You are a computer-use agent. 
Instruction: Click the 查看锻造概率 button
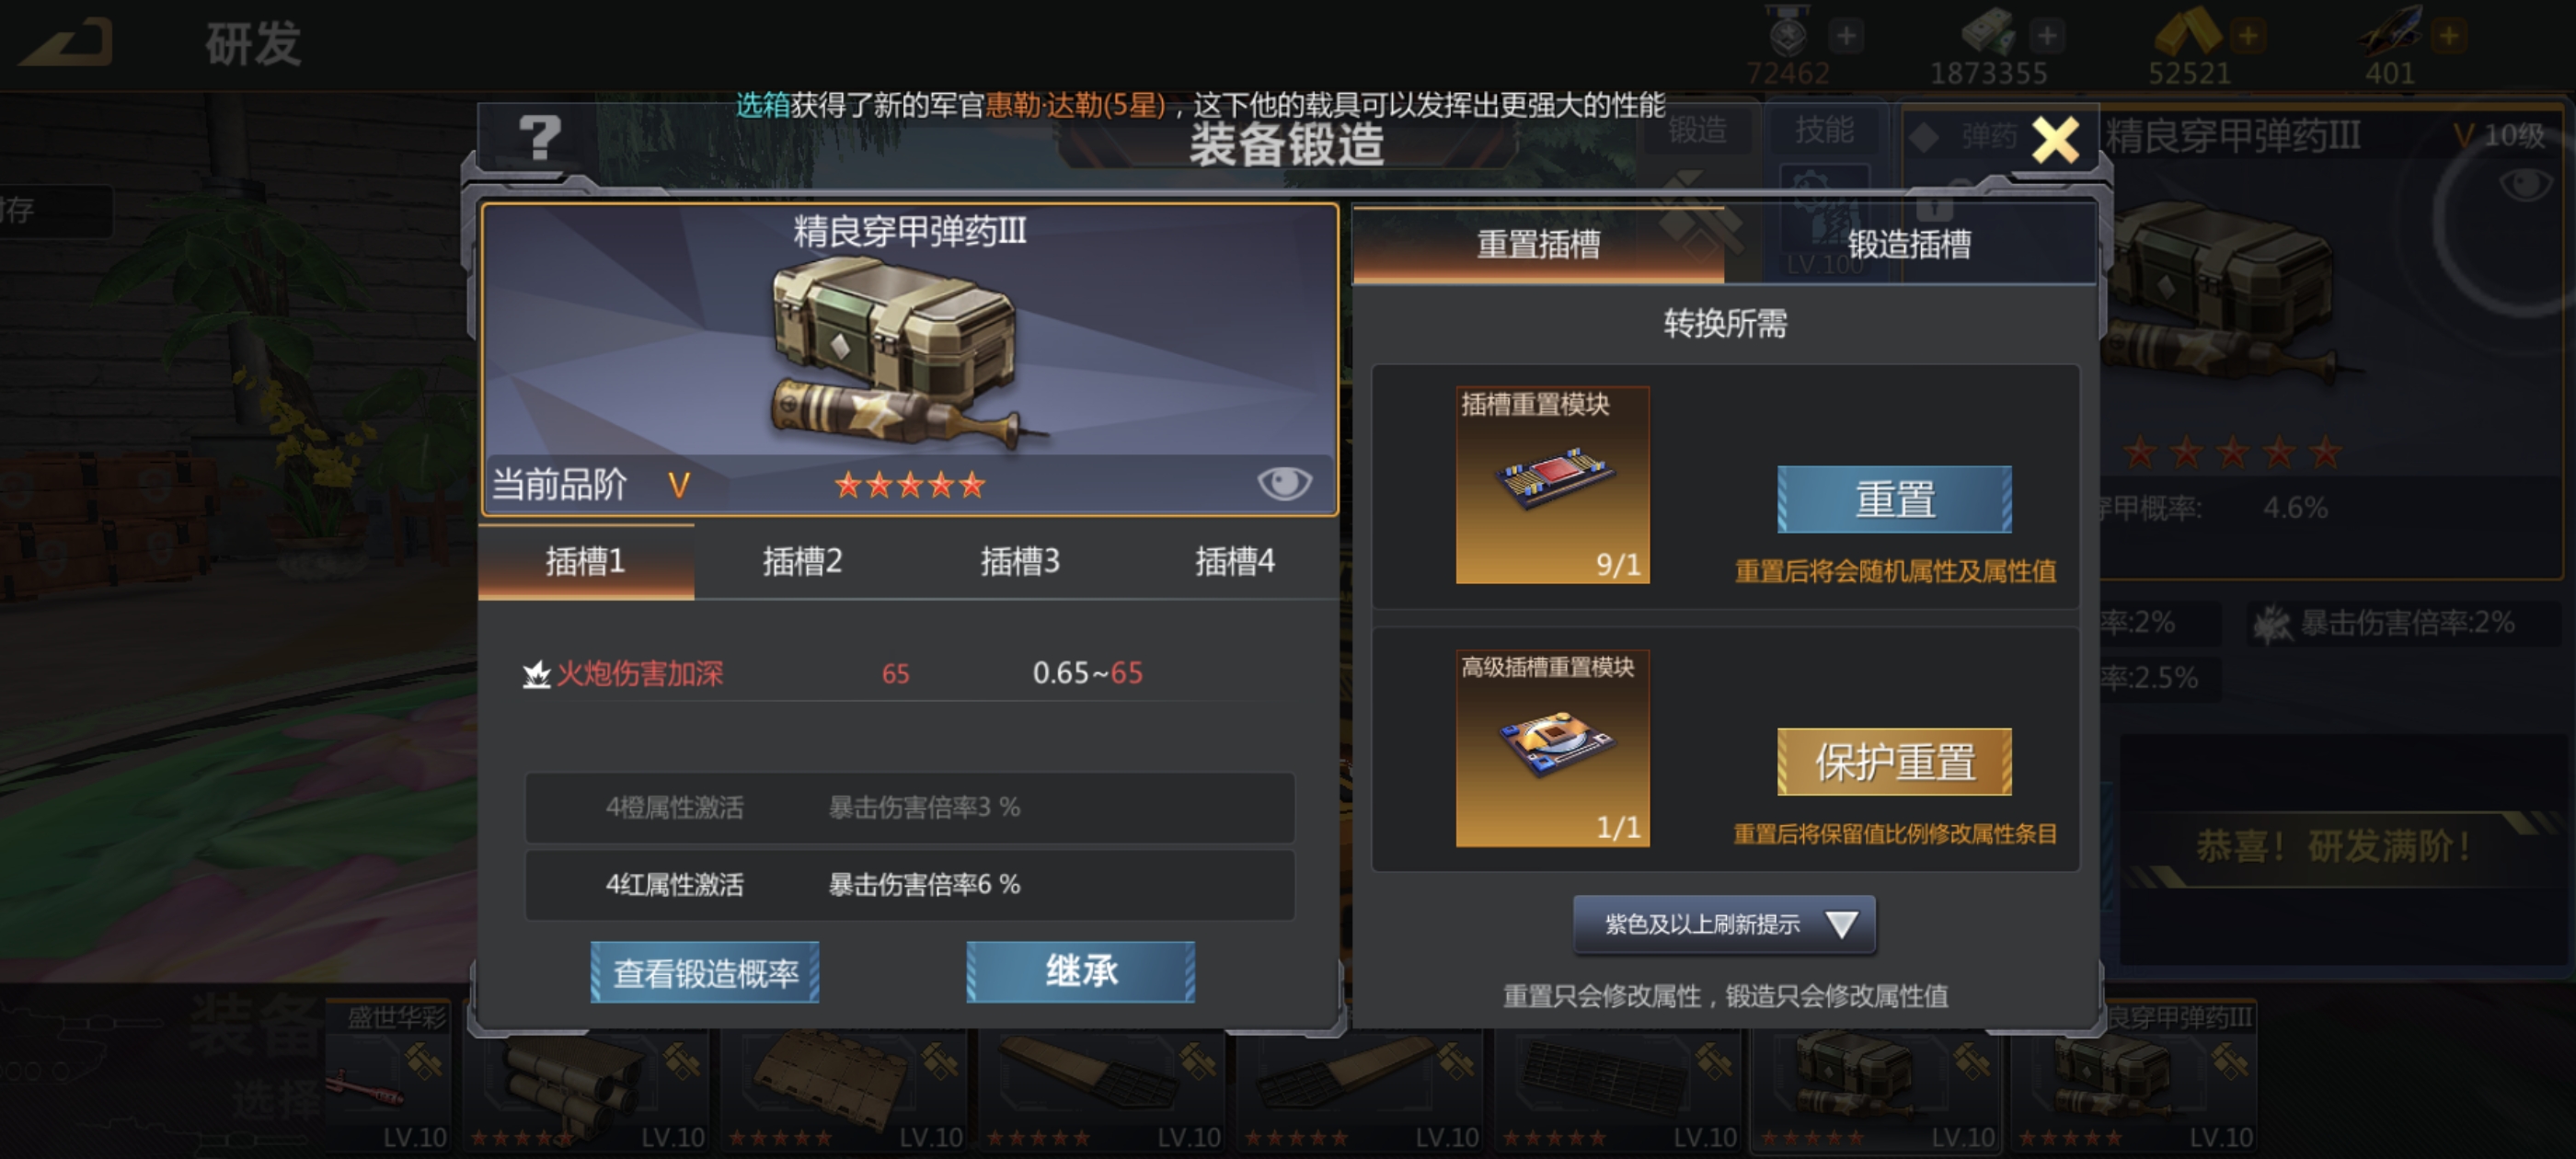pyautogui.click(x=705, y=972)
